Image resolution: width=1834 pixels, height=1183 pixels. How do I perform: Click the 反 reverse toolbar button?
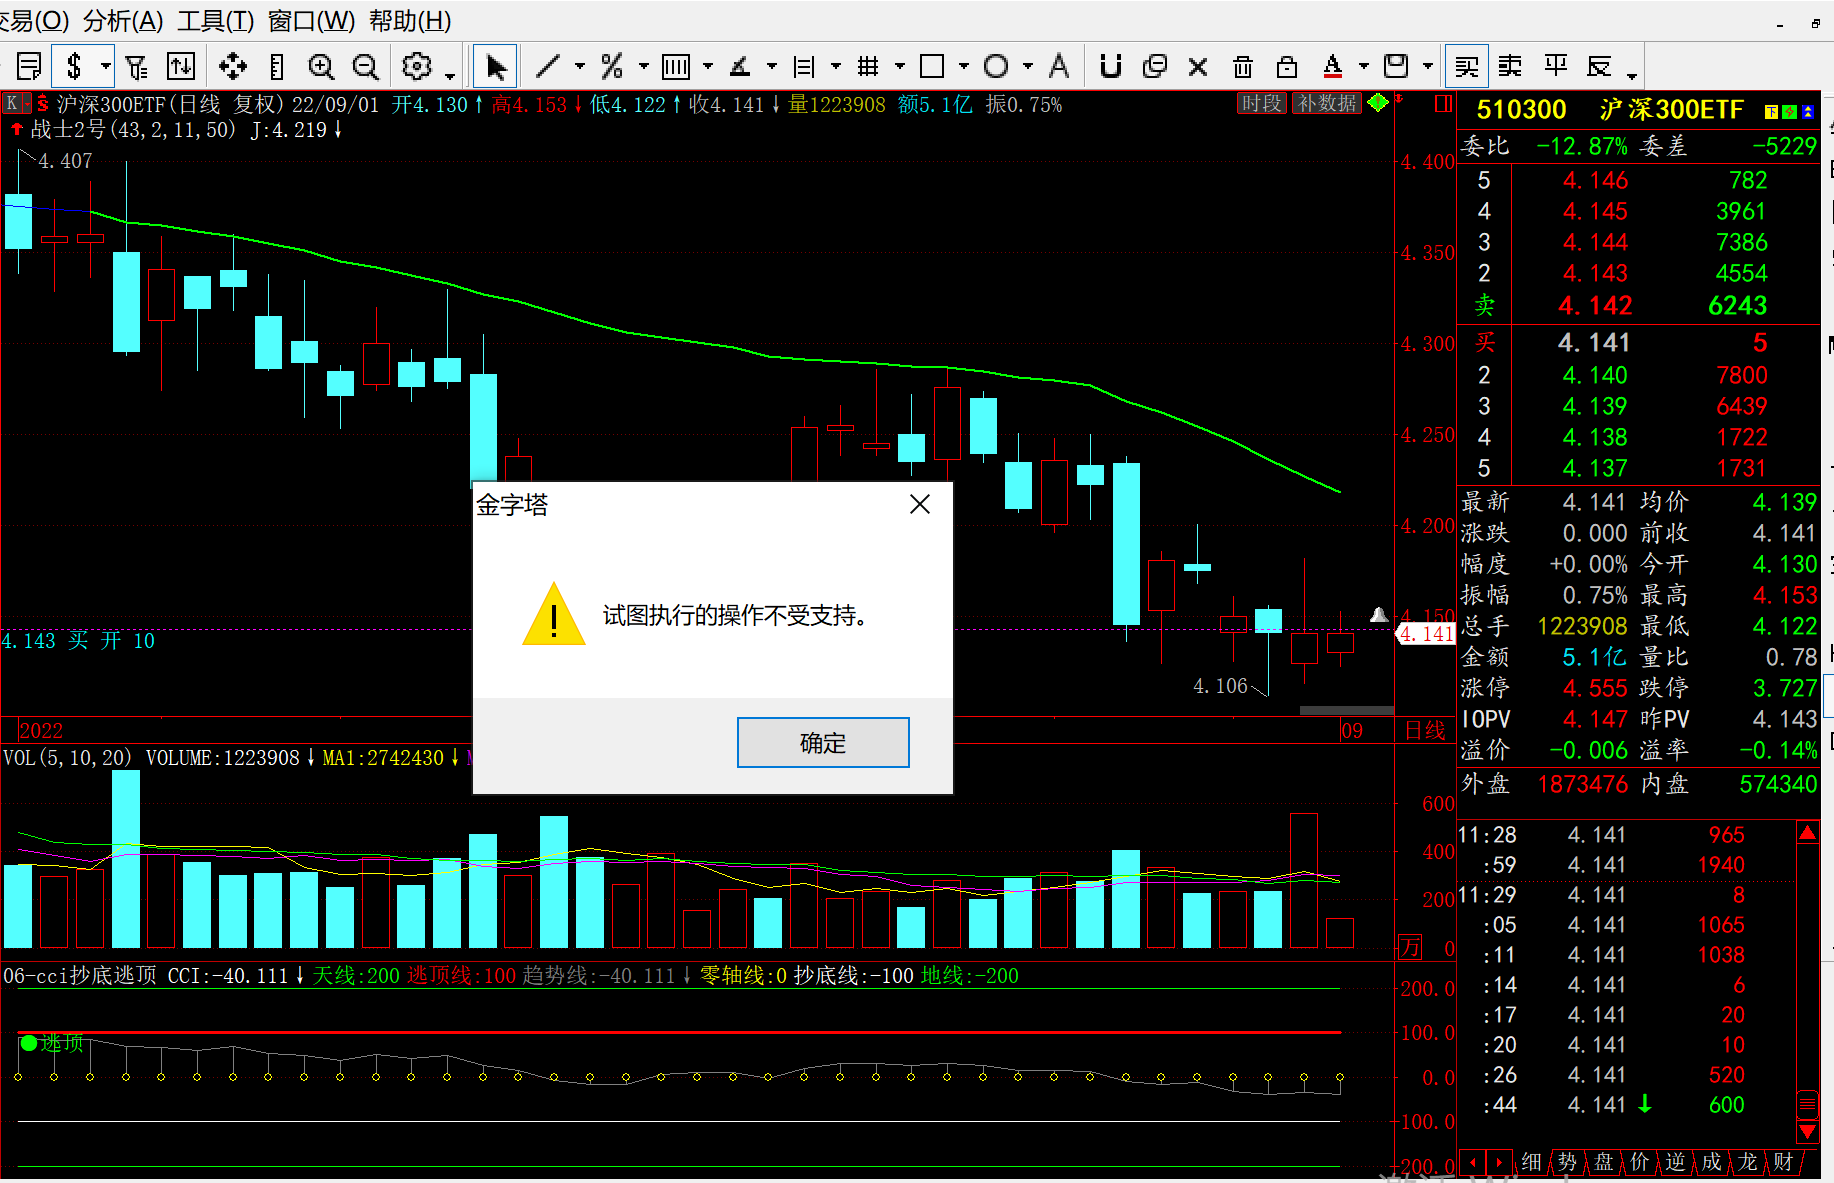pyautogui.click(x=1600, y=67)
